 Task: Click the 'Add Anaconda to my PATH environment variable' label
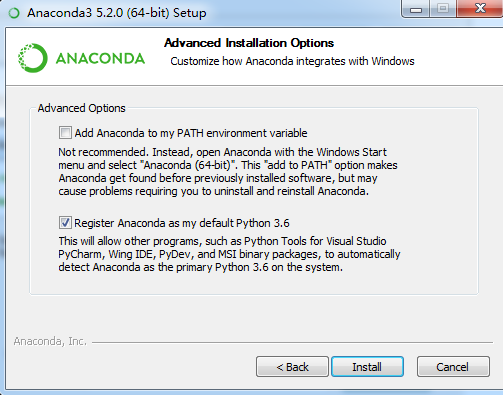(x=191, y=133)
